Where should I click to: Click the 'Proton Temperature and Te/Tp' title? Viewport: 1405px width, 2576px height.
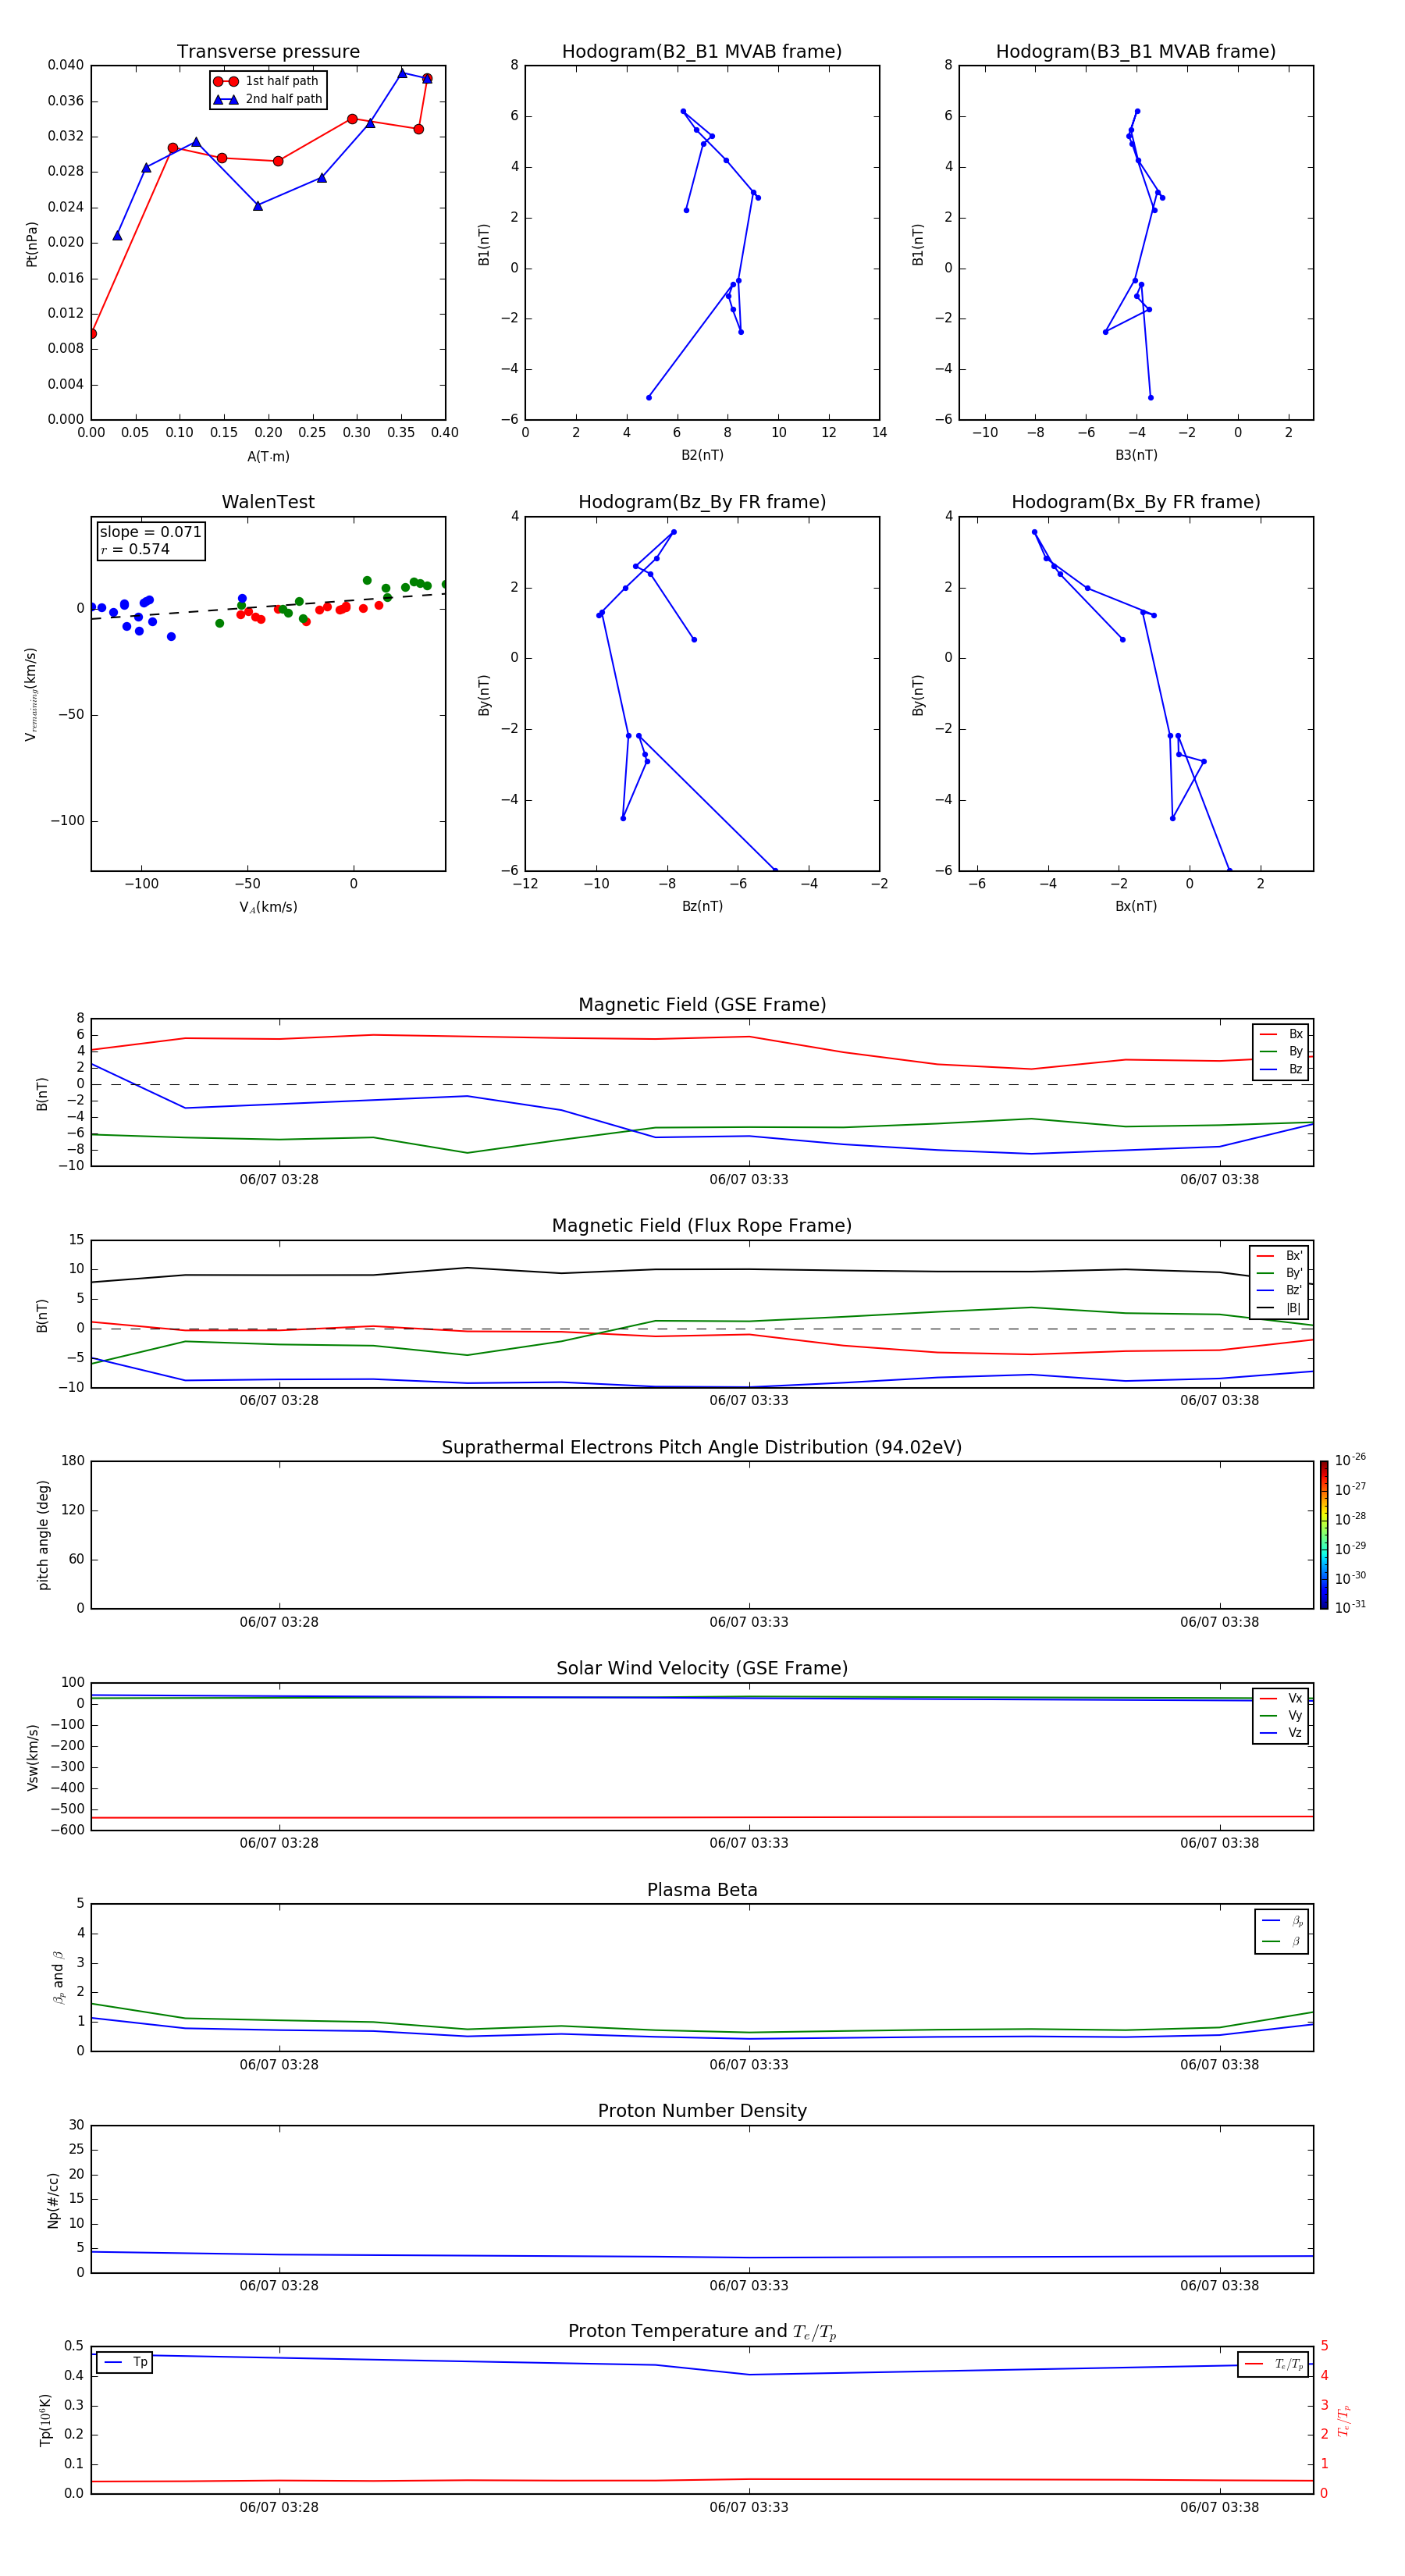click(702, 2332)
